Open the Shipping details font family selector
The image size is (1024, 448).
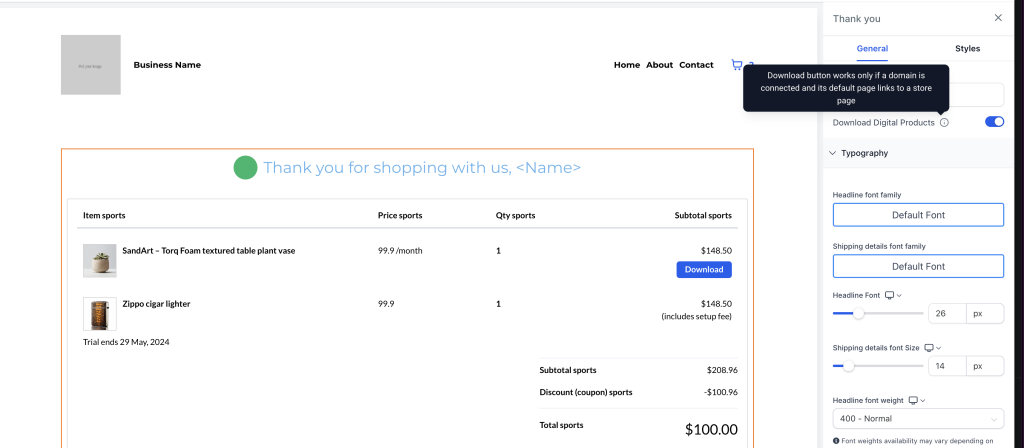tap(918, 266)
